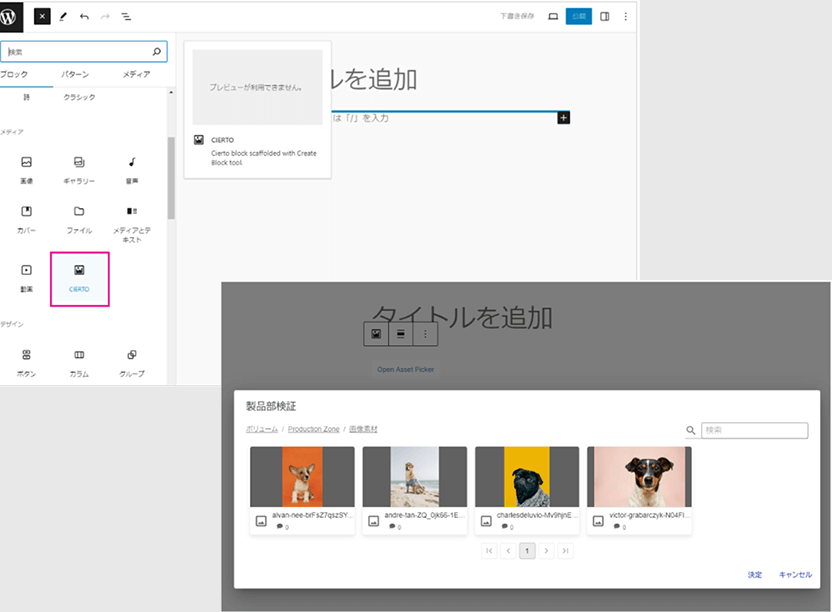Viewport: 832px width, 612px height.
Task: Jump to the last page of assets
Action: coord(566,551)
